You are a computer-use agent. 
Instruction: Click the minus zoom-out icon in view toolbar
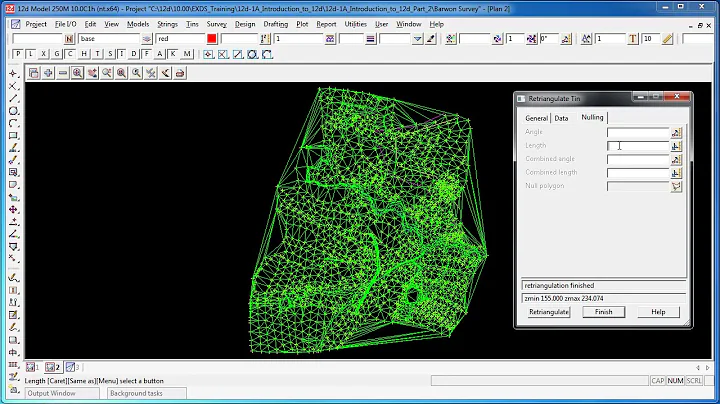(x=62, y=73)
